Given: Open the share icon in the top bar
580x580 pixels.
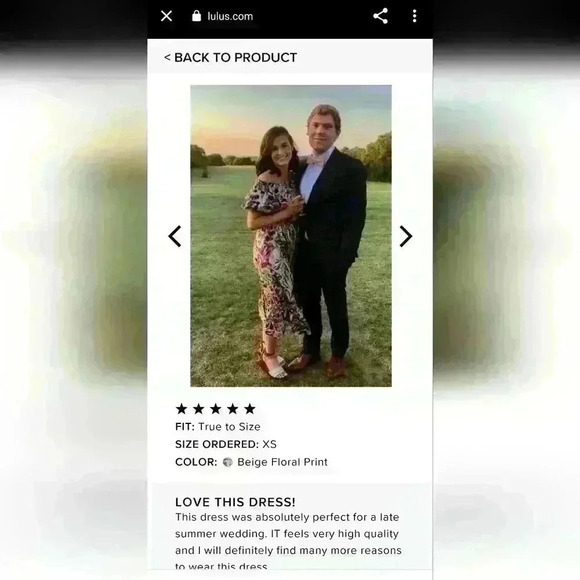Looking at the screenshot, I should click(x=380, y=16).
